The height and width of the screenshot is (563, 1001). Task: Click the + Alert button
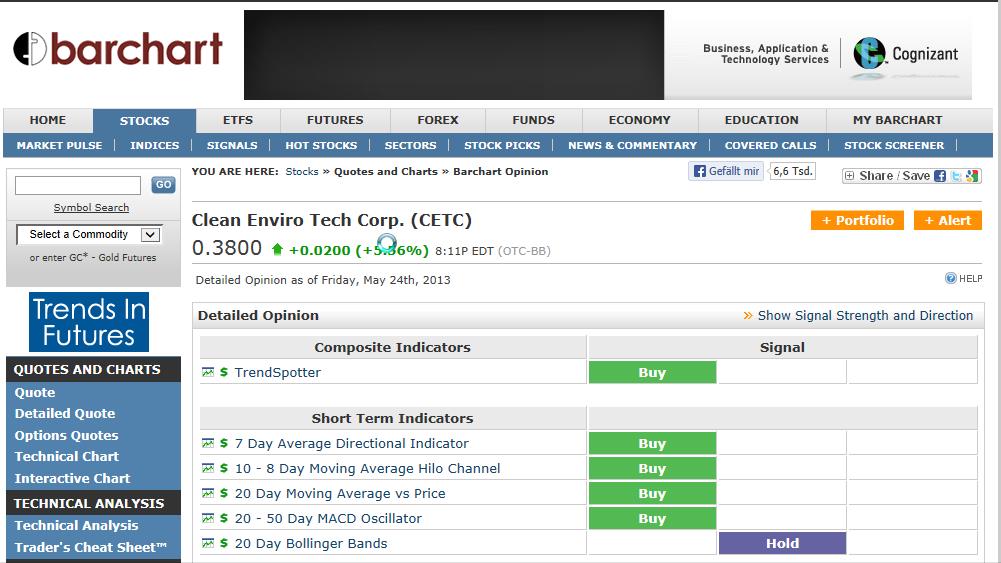(x=947, y=221)
